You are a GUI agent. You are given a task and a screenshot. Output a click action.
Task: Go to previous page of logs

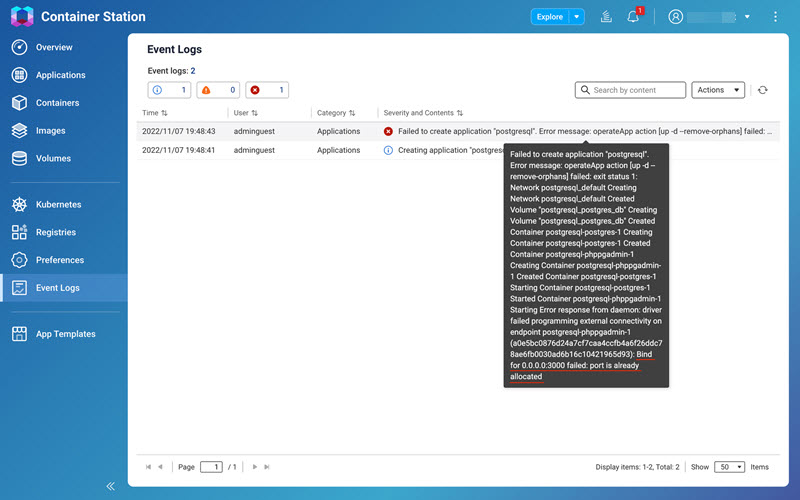click(160, 467)
